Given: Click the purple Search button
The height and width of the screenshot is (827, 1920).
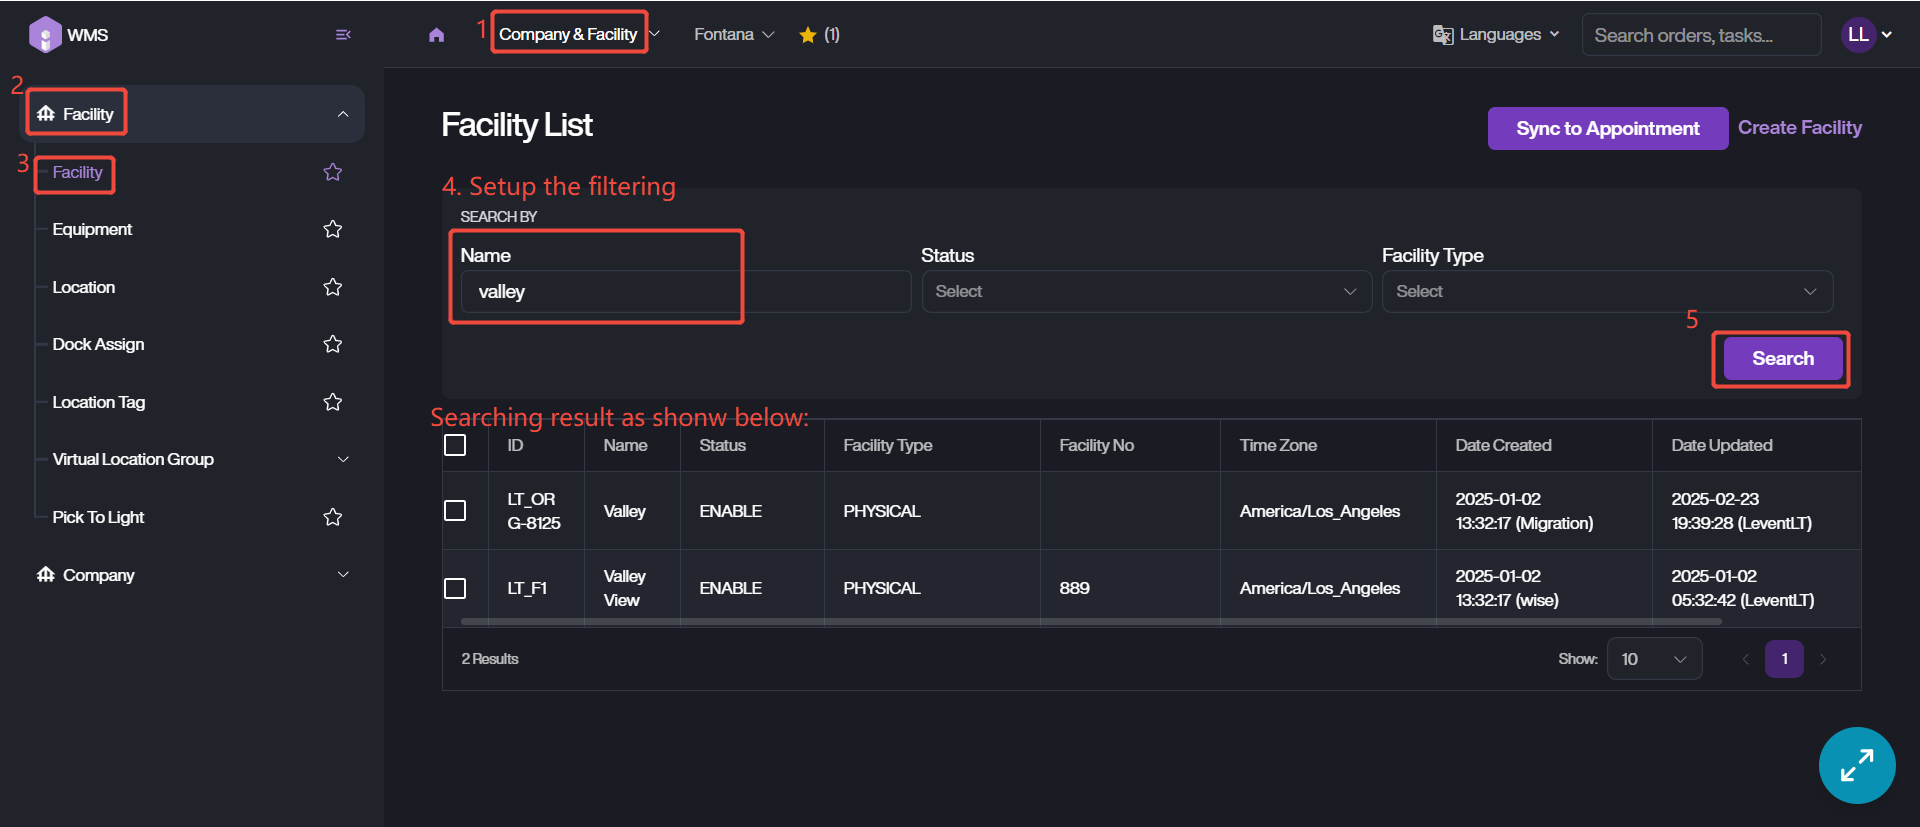Looking at the screenshot, I should click(x=1781, y=359).
